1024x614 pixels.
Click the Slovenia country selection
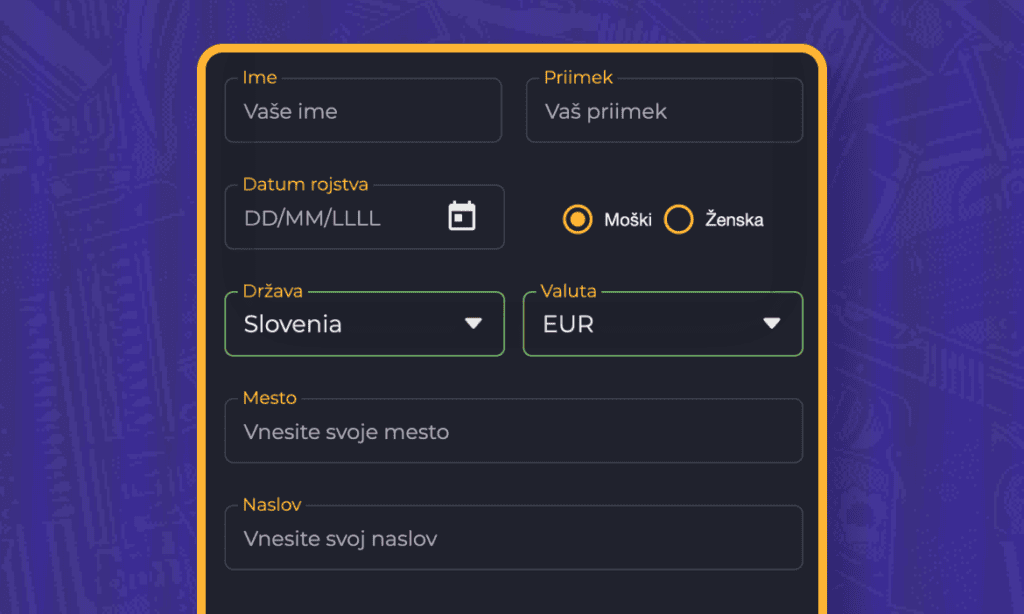pos(294,324)
